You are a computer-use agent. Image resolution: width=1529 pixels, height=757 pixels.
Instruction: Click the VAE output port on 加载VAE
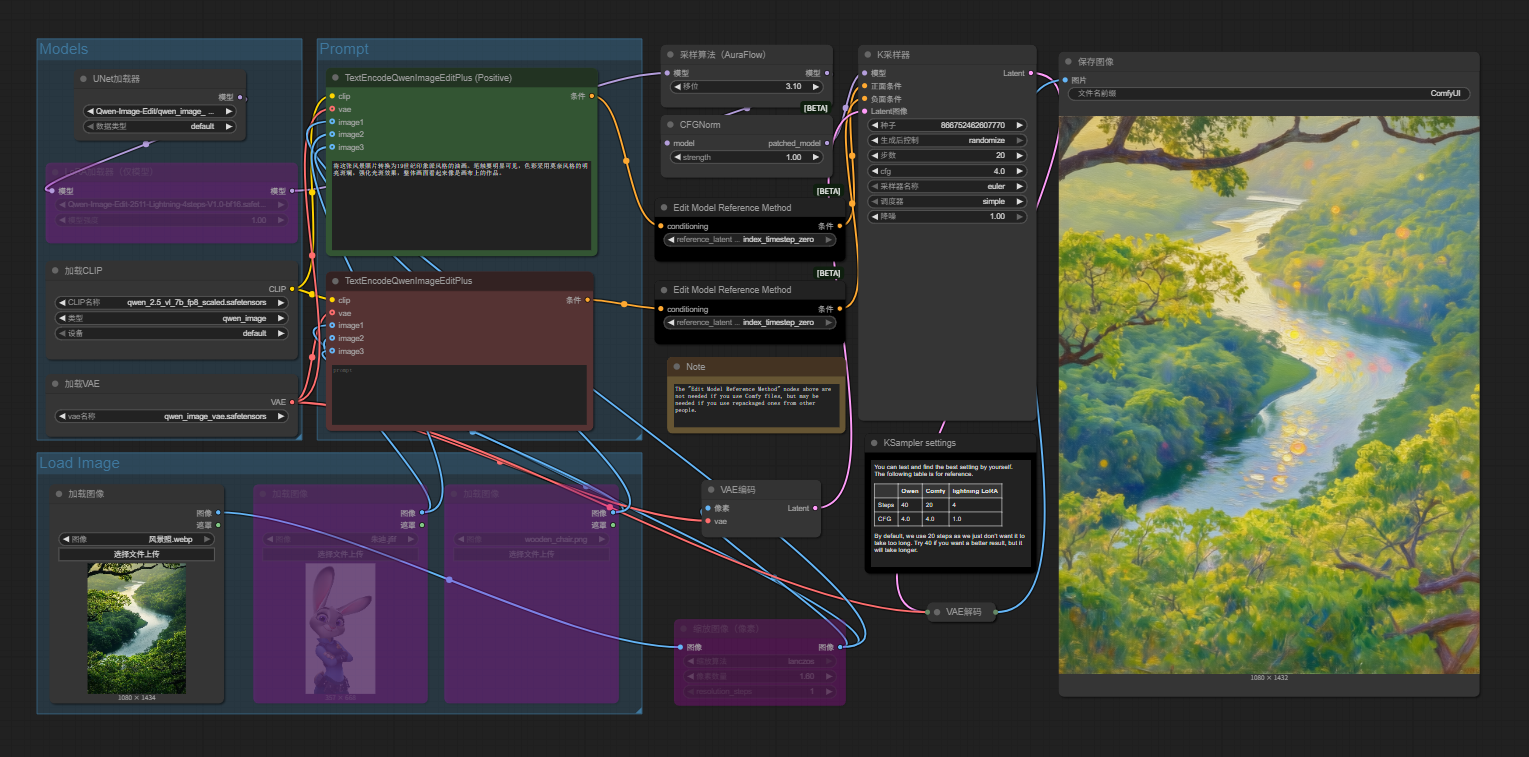click(292, 402)
